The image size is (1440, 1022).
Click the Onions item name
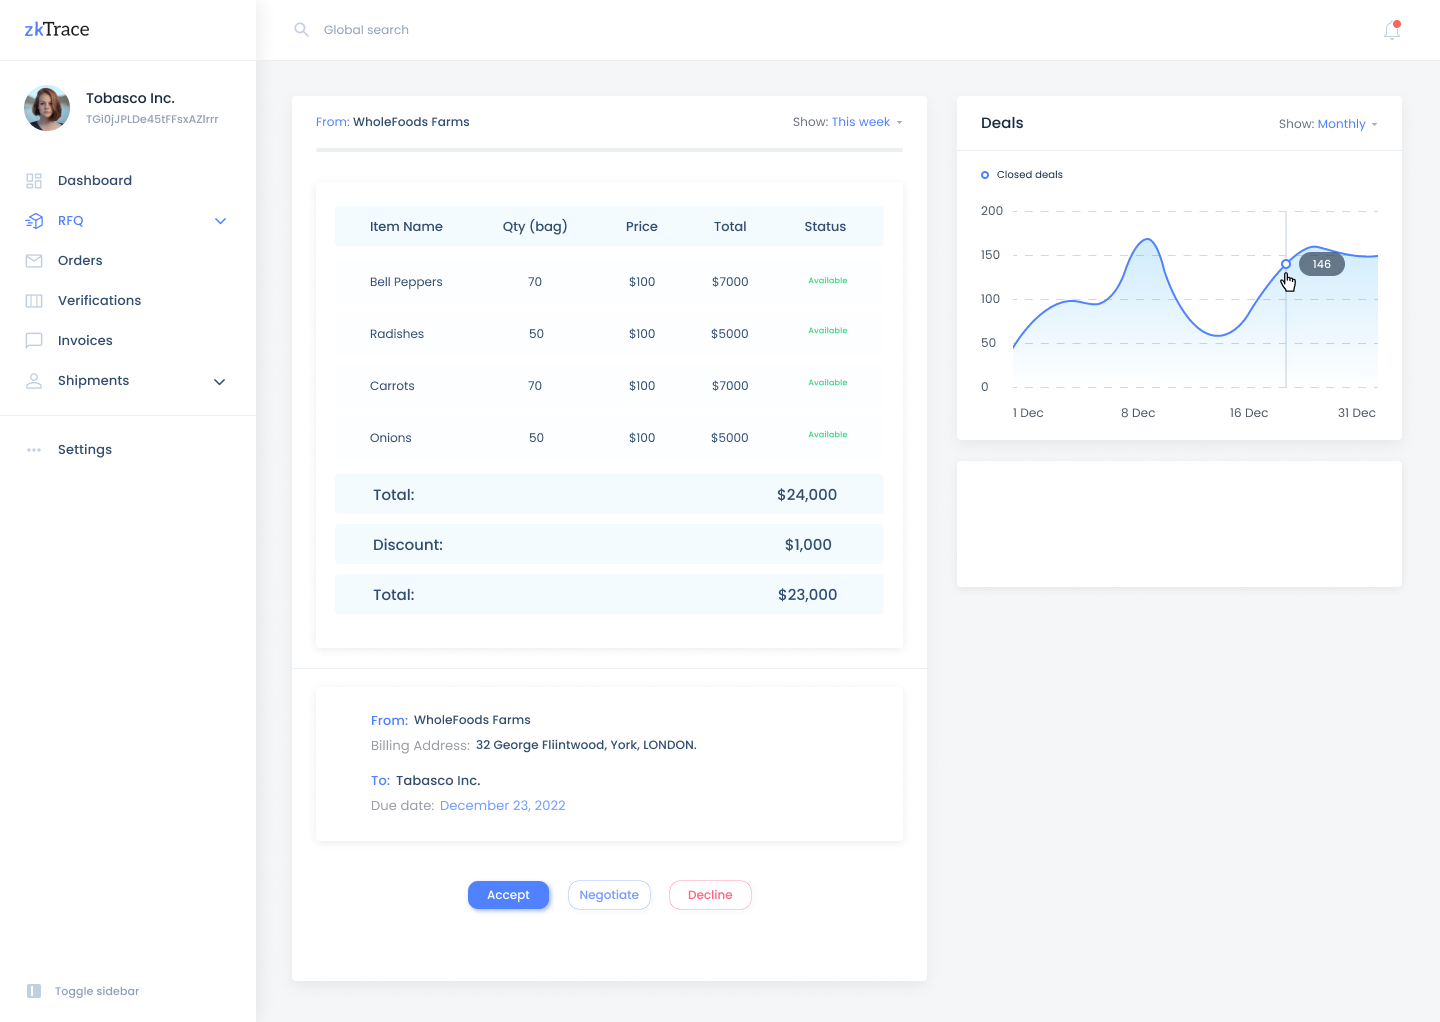tap(391, 438)
